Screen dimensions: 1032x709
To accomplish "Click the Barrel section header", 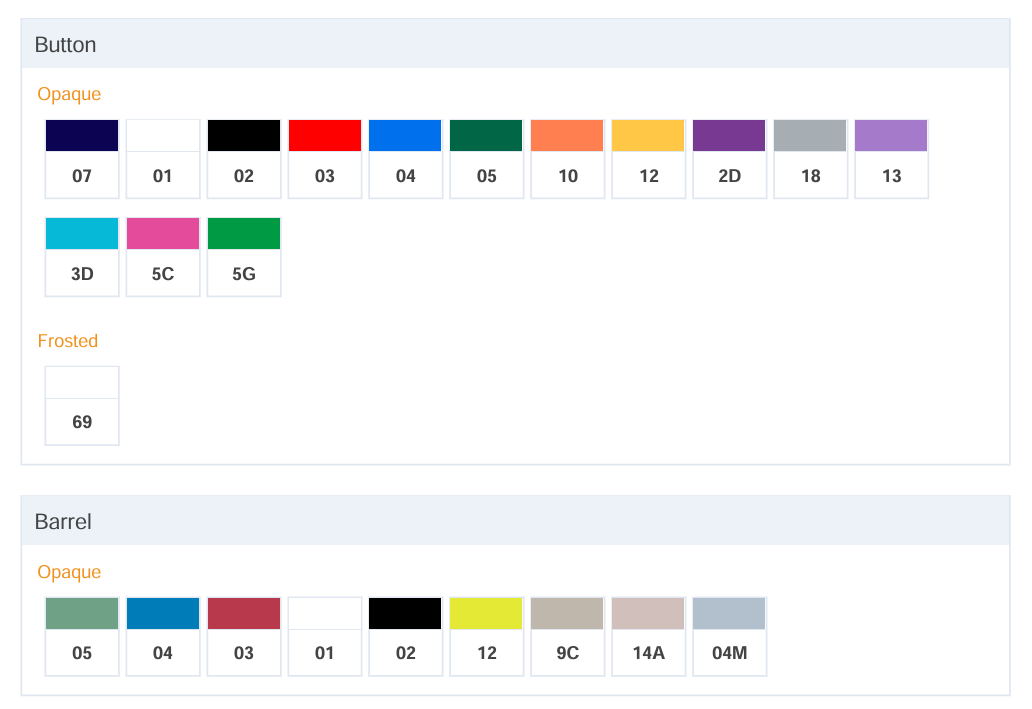I will (63, 522).
